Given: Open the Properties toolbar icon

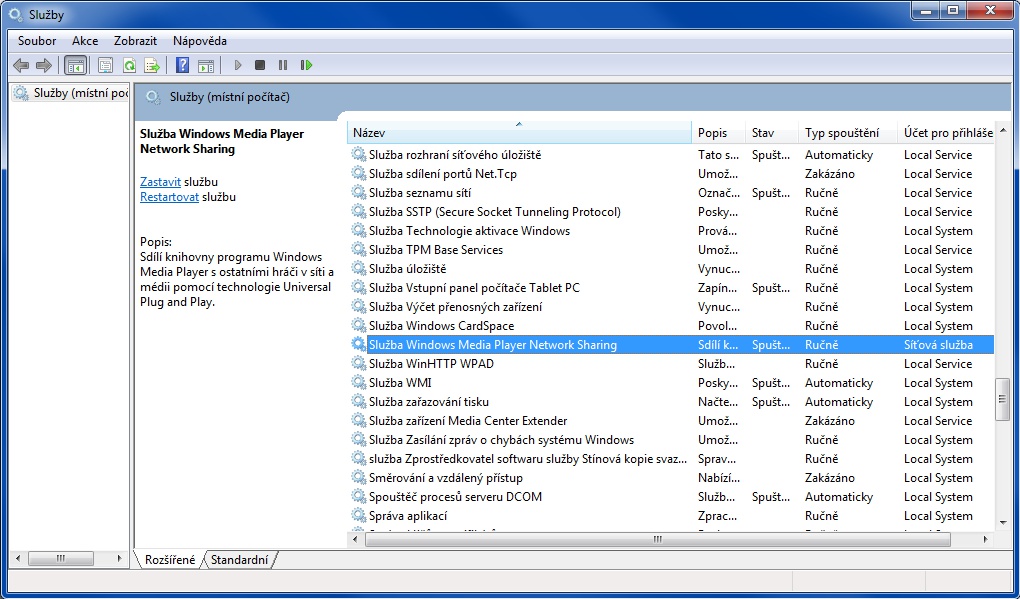Looking at the screenshot, I should click(x=105, y=65).
